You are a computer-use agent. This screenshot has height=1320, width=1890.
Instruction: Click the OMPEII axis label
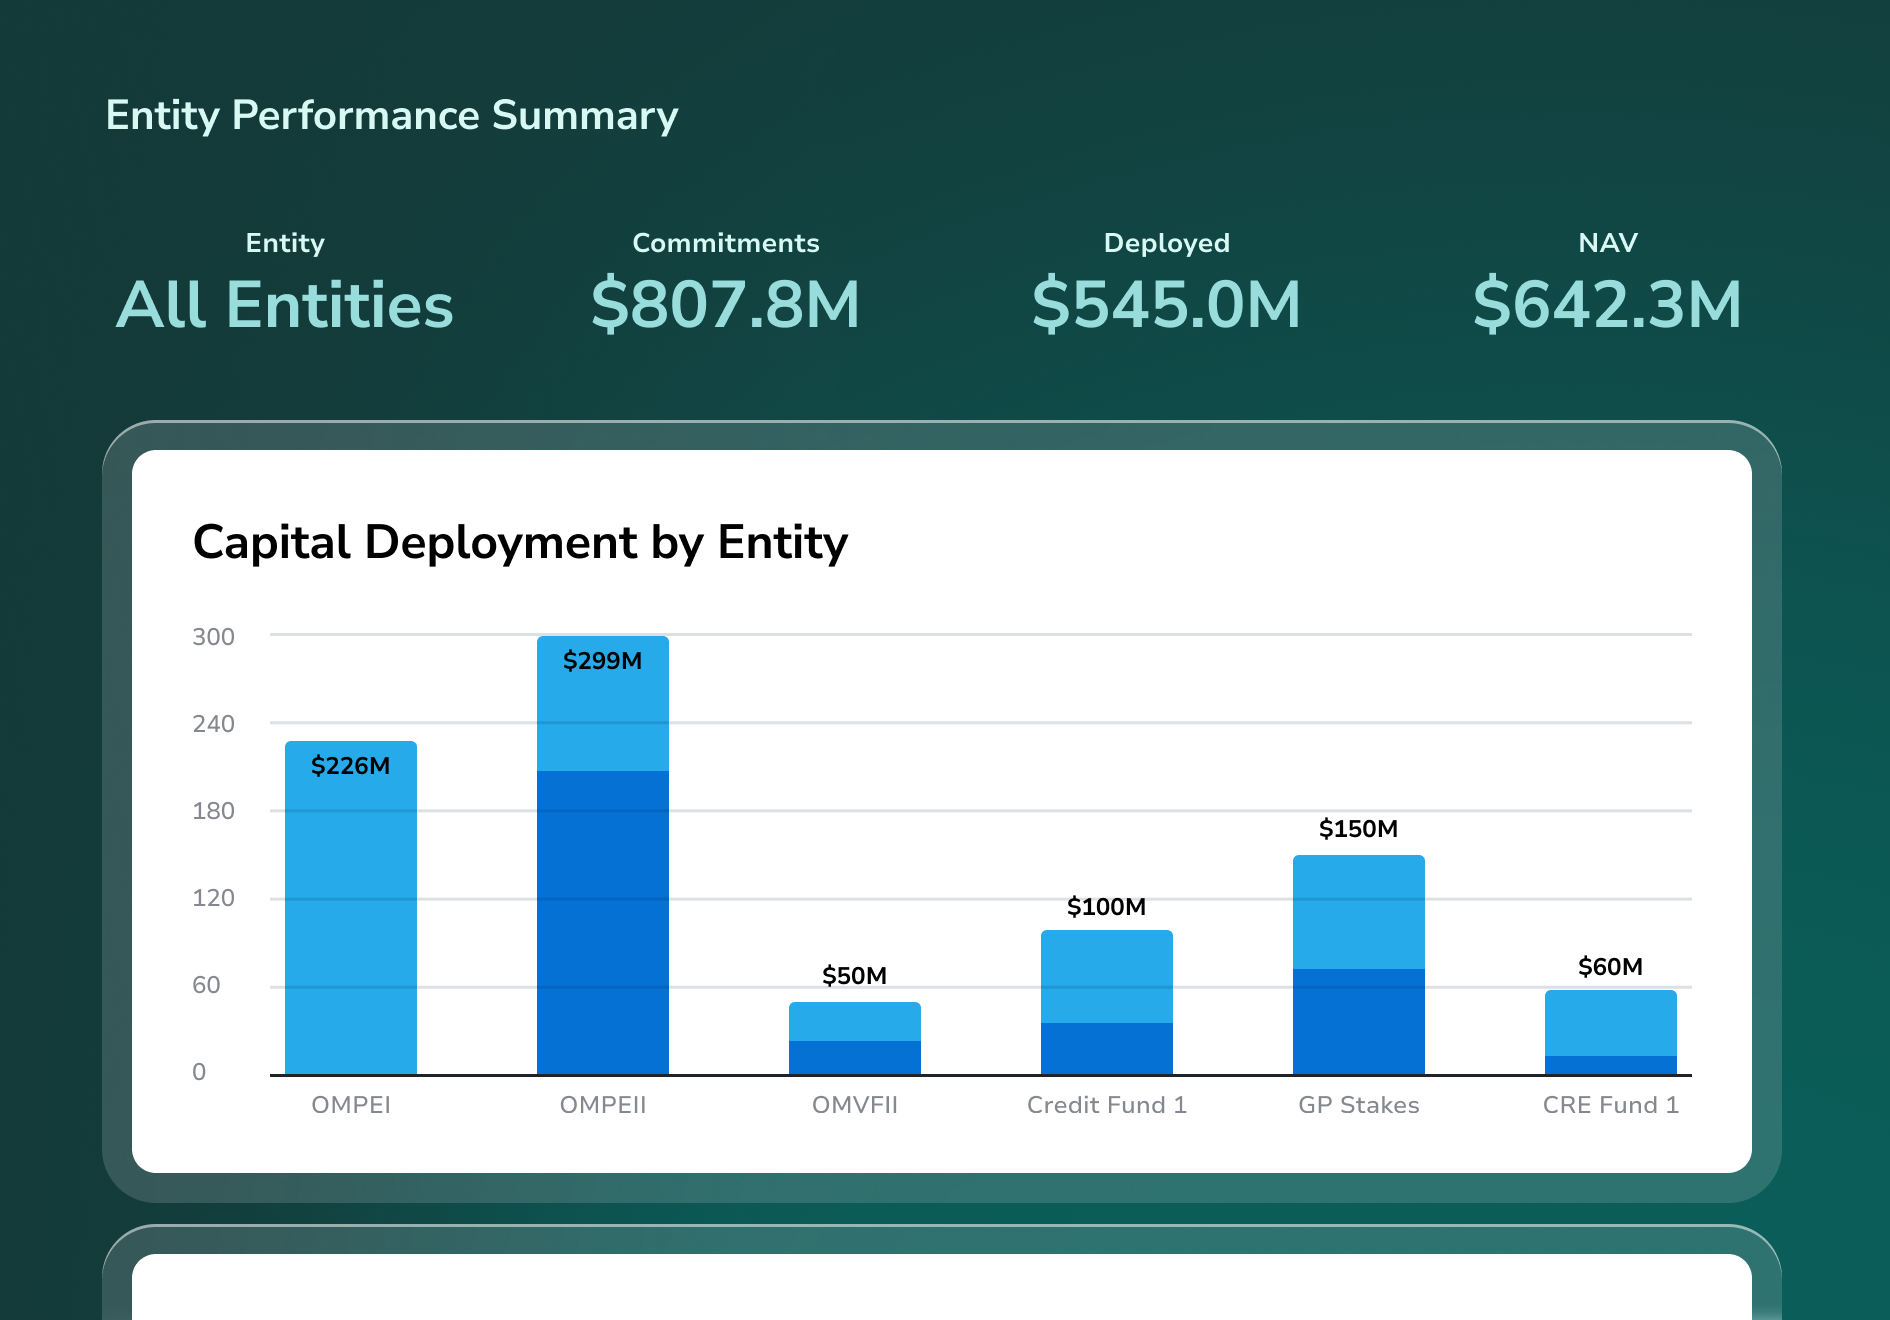(603, 1105)
